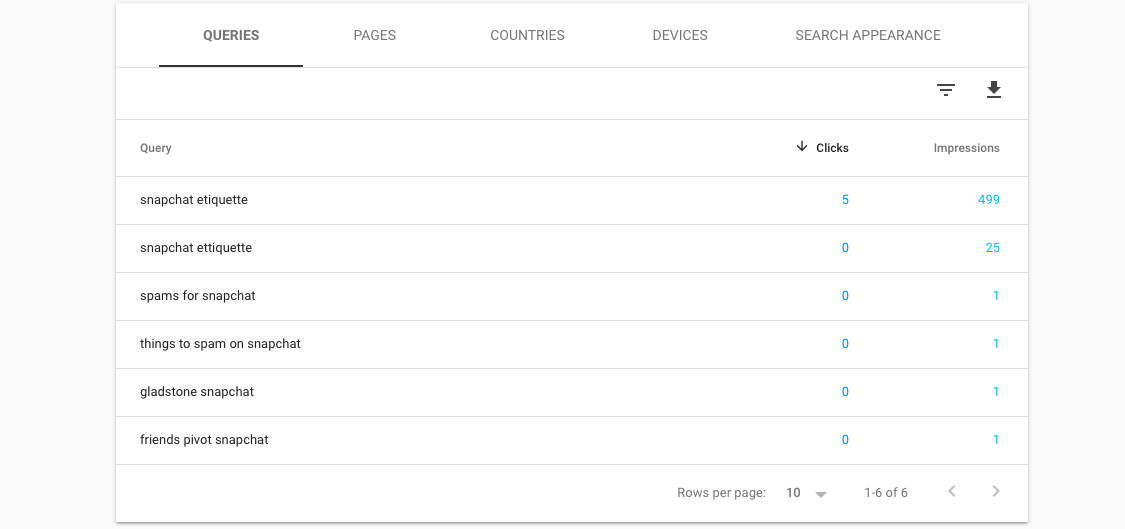The image size is (1125, 529).
Task: Click impressions value for 'friends pivot snapchat'
Action: (x=996, y=440)
